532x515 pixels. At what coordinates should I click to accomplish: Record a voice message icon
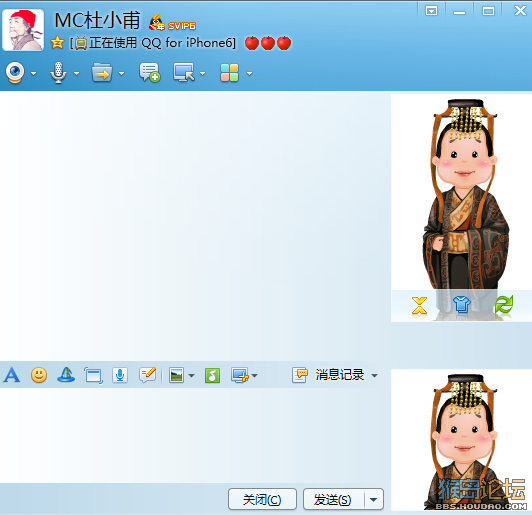[x=120, y=375]
